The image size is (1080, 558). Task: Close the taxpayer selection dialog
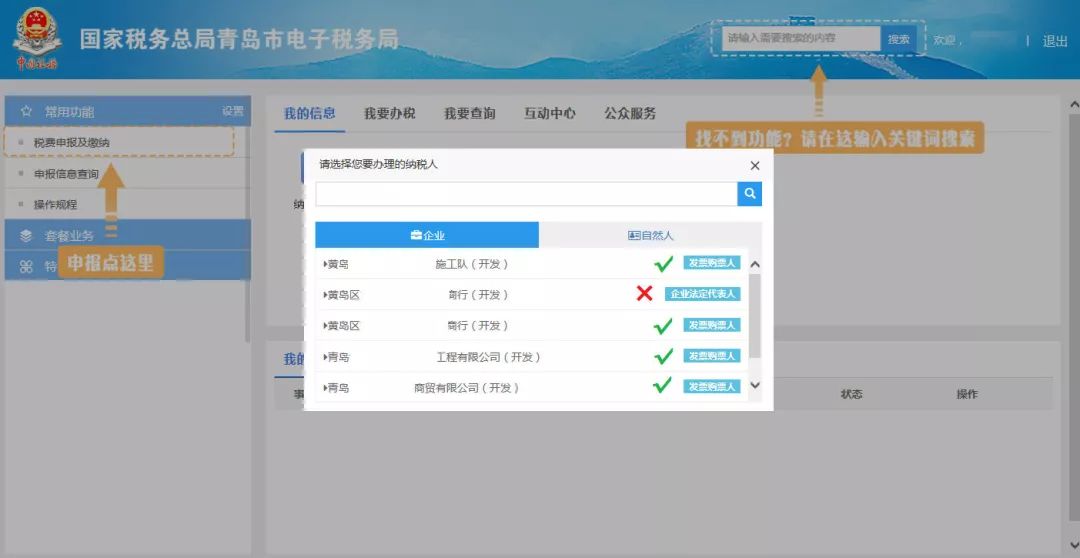755,166
